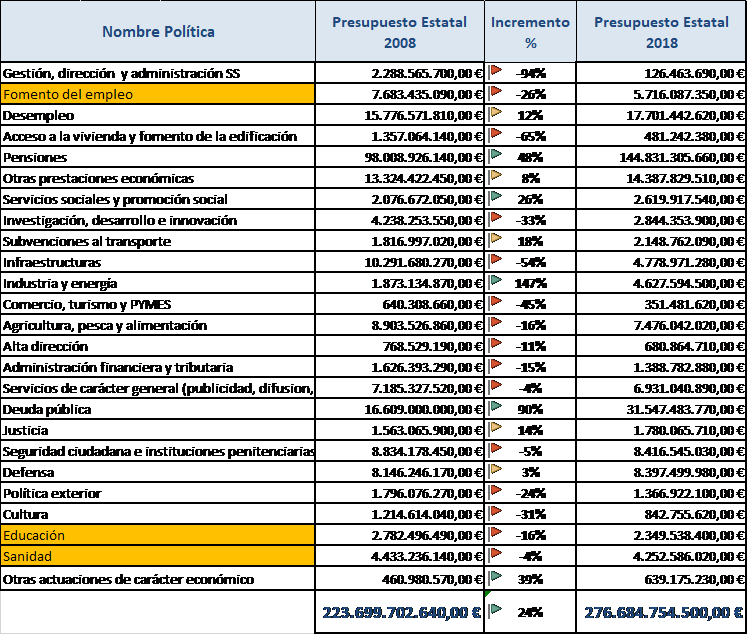This screenshot has width=748, height=635.
Task: Click the green flag in the totals row
Action: coord(495,610)
